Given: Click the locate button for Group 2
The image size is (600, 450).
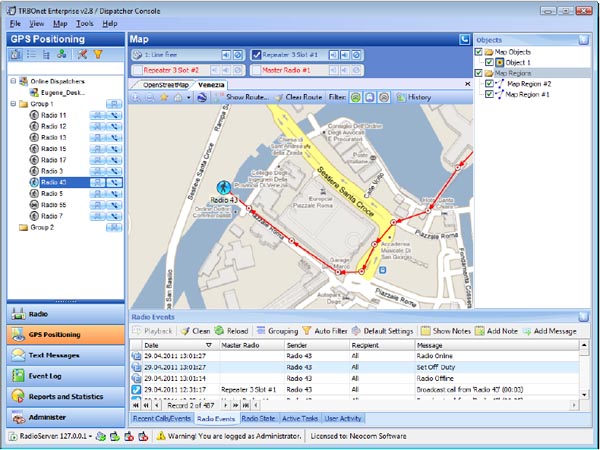Looking at the screenshot, I should [114, 228].
